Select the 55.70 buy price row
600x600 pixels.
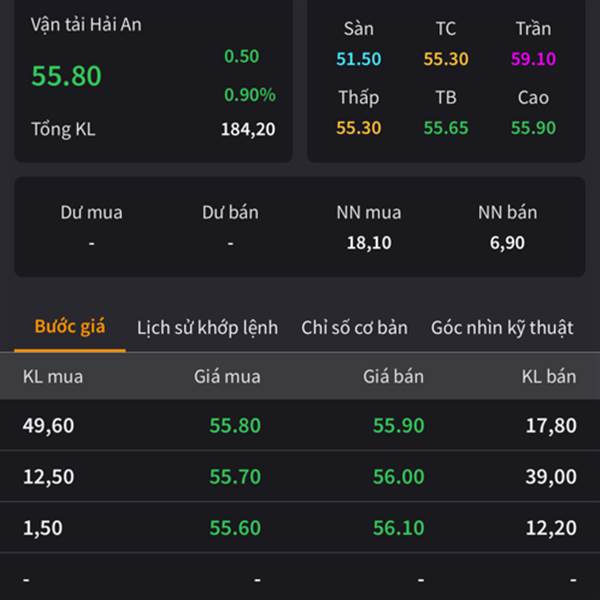point(235,477)
